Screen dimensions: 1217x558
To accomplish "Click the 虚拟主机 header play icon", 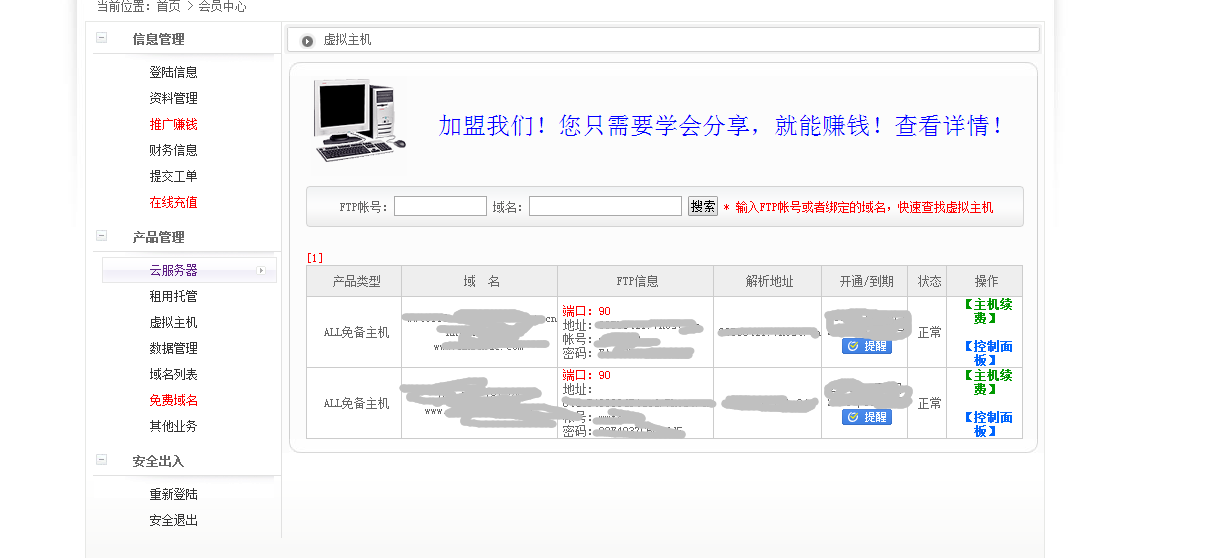I will pyautogui.click(x=307, y=41).
